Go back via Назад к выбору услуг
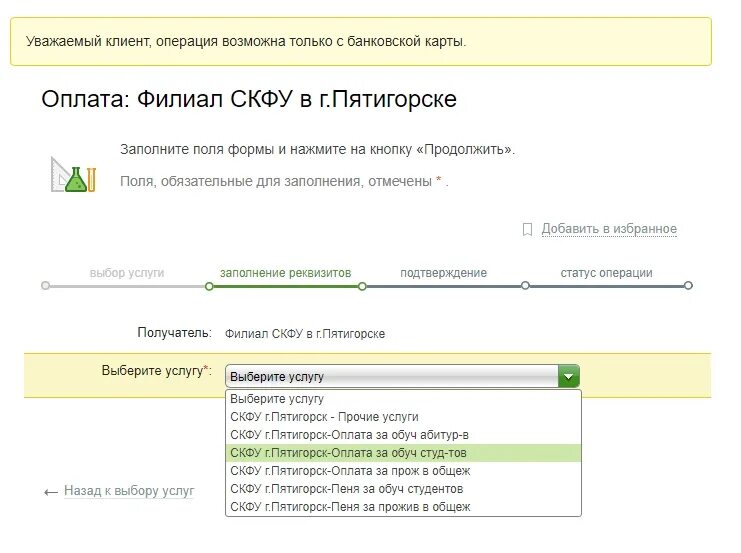This screenshot has height=553, width=741. coord(129,491)
